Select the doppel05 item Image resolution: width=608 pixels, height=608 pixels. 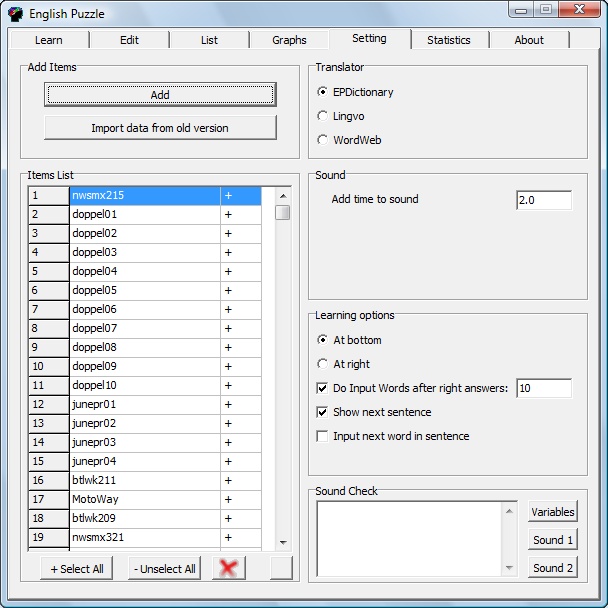pyautogui.click(x=145, y=290)
